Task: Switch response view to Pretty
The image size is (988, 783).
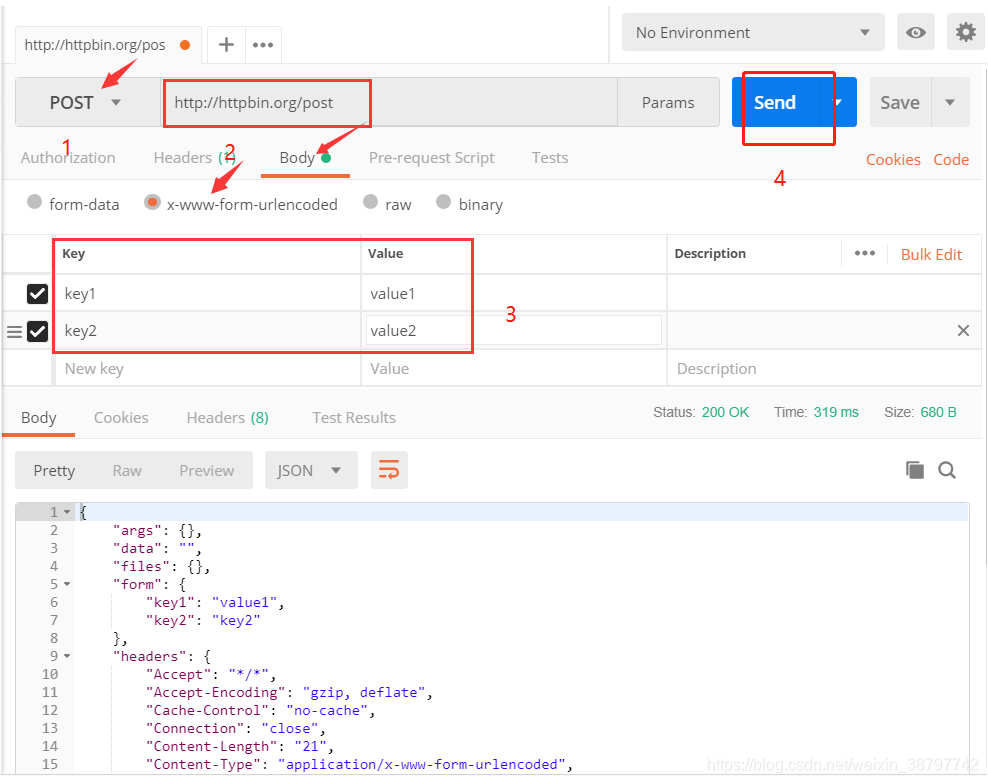Action: coord(54,471)
